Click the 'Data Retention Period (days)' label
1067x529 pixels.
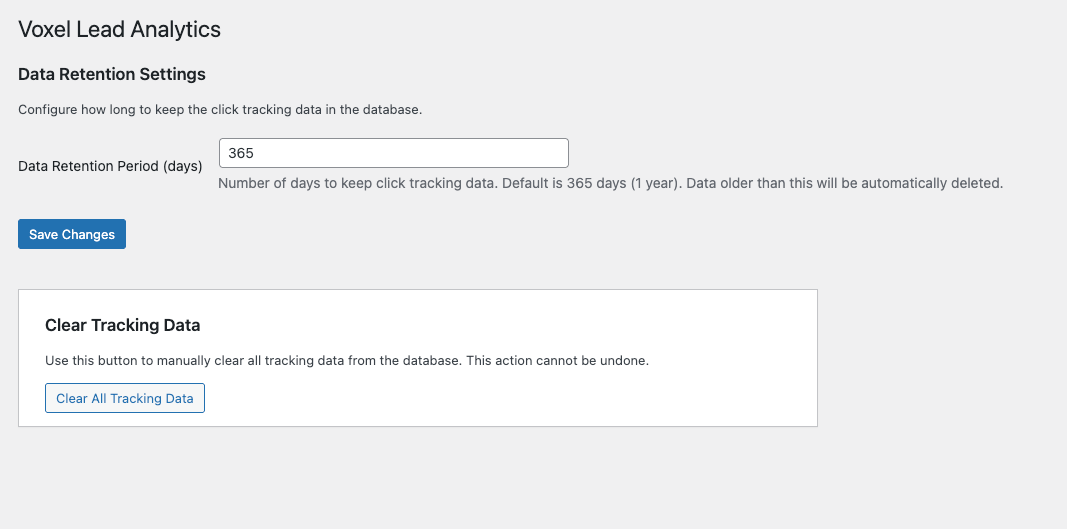click(x=110, y=166)
